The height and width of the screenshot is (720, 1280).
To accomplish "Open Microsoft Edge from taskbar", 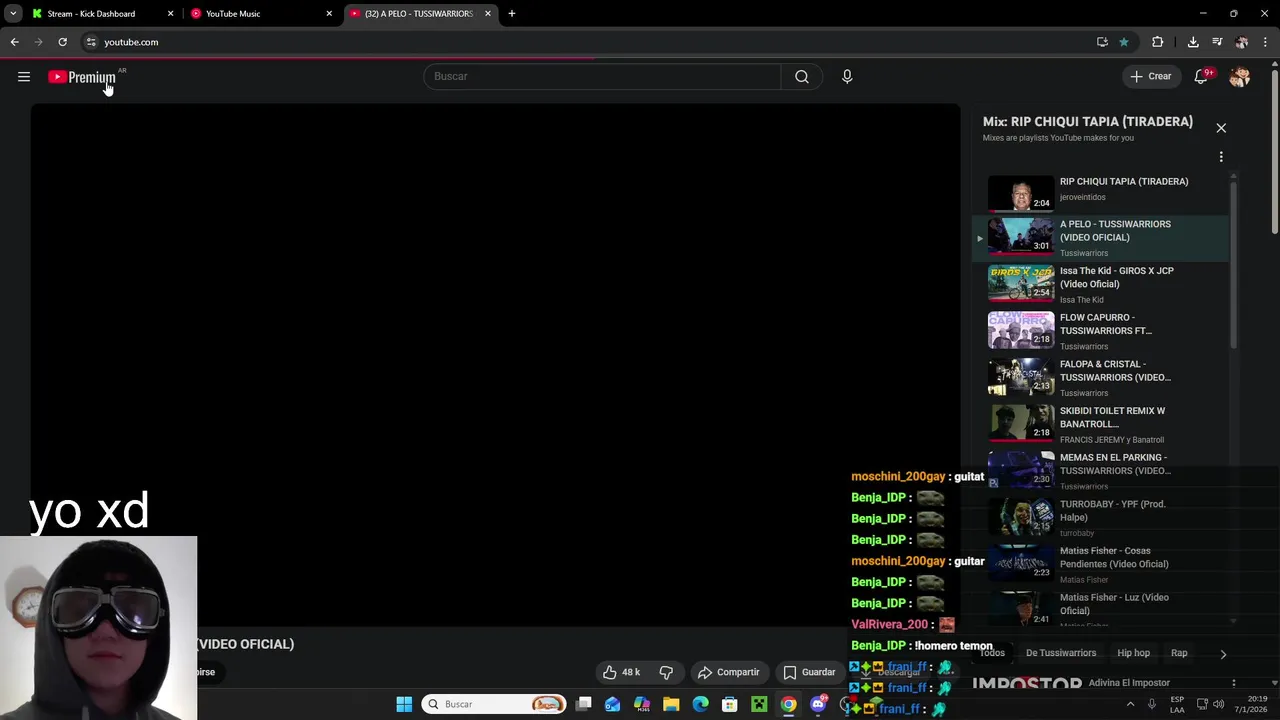I will 701,704.
